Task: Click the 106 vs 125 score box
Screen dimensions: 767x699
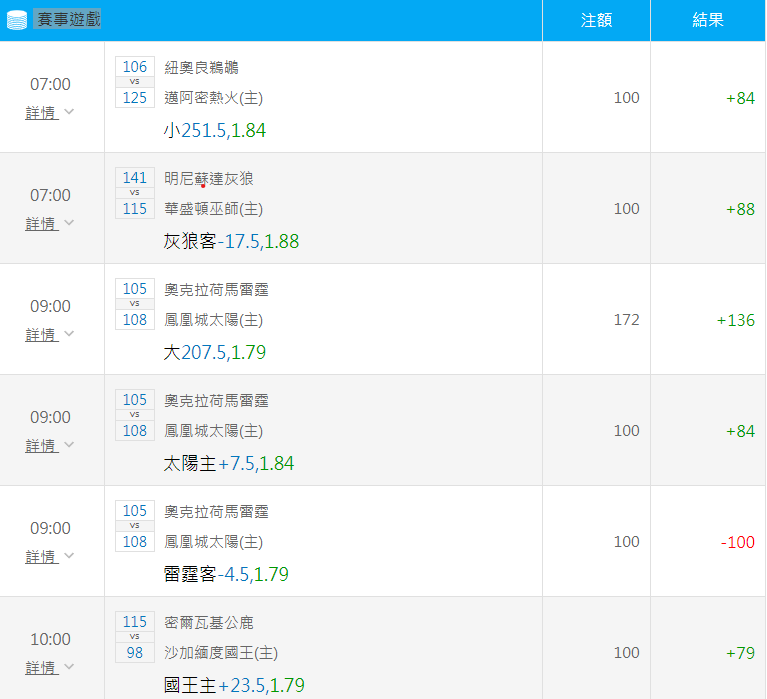Action: 135,82
